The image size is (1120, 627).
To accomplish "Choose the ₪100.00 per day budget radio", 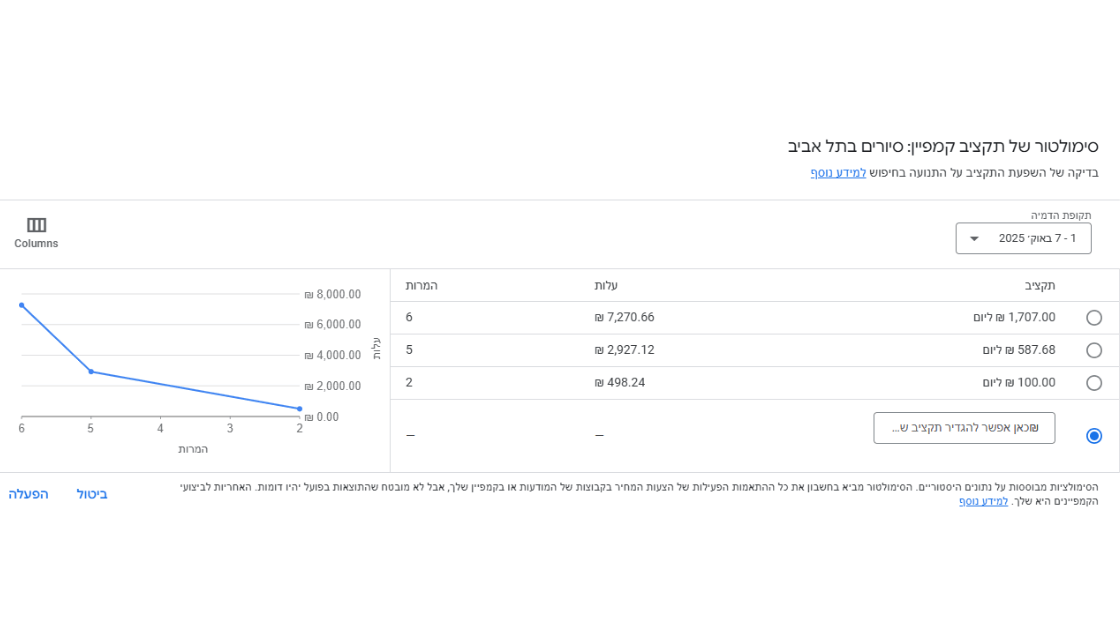I will click(x=1094, y=383).
